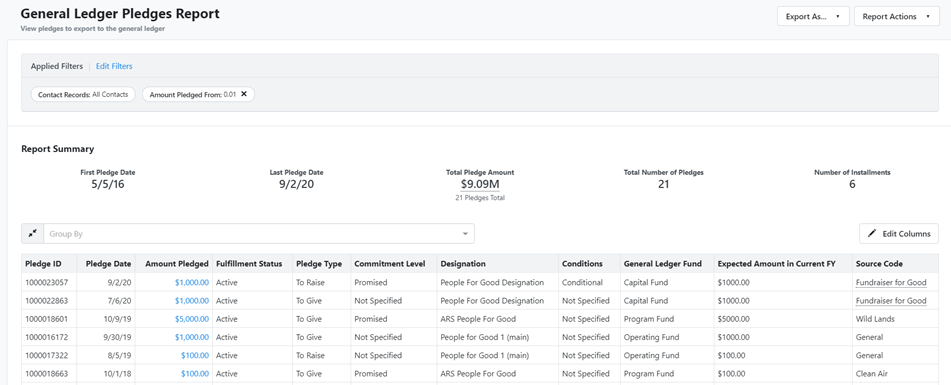Viewport: 951px width, 385px height.
Task: Select the Contact Records: All Contacts filter chip
Action: 83,95
